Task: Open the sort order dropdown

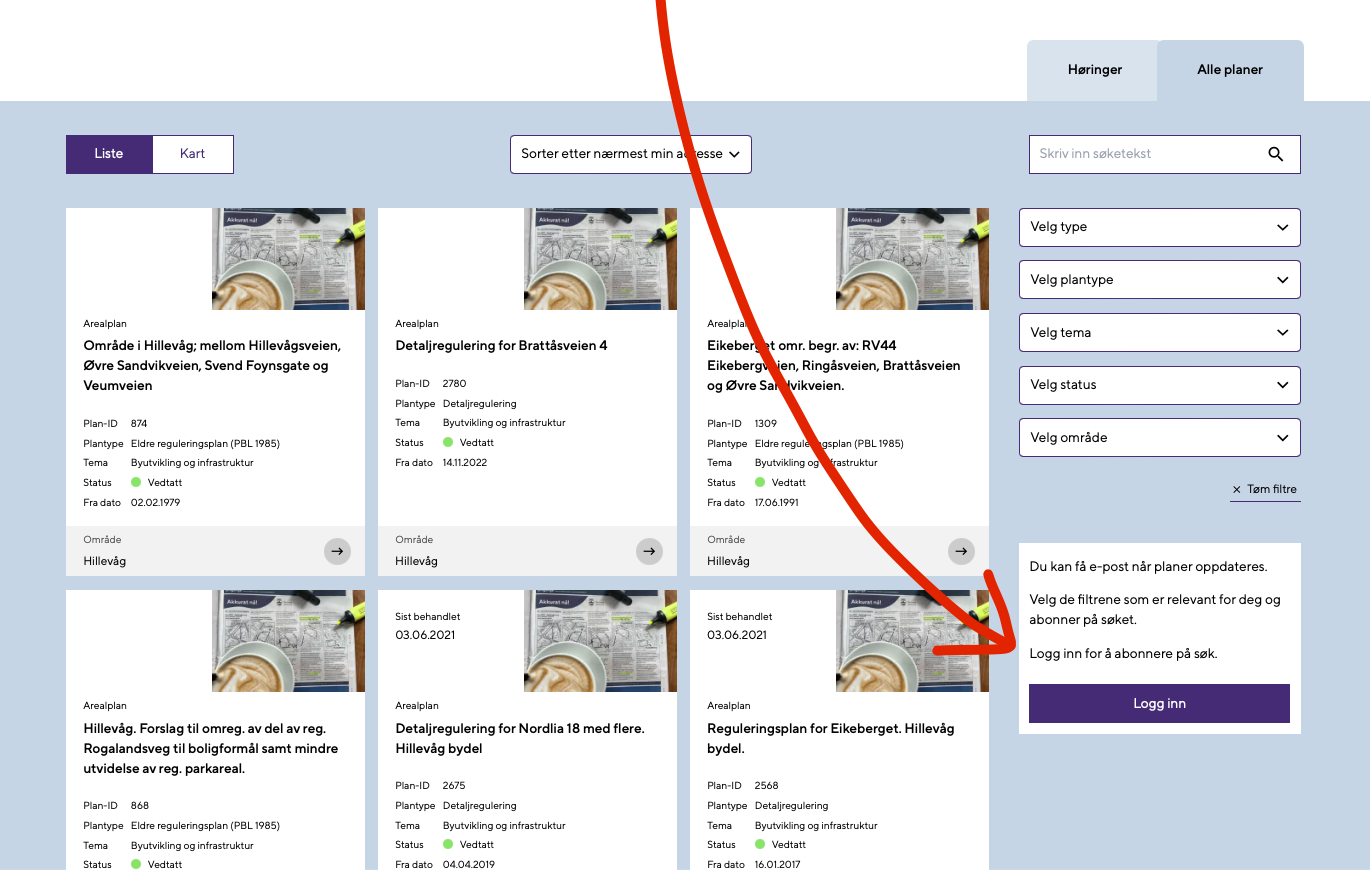Action: click(x=630, y=154)
